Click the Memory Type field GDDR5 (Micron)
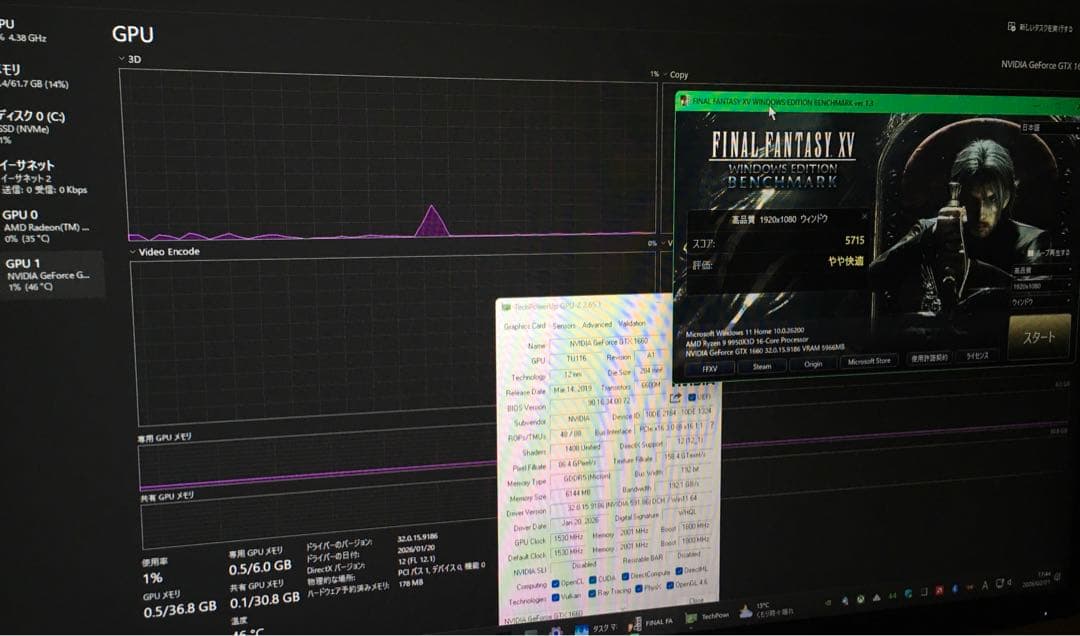 point(587,479)
